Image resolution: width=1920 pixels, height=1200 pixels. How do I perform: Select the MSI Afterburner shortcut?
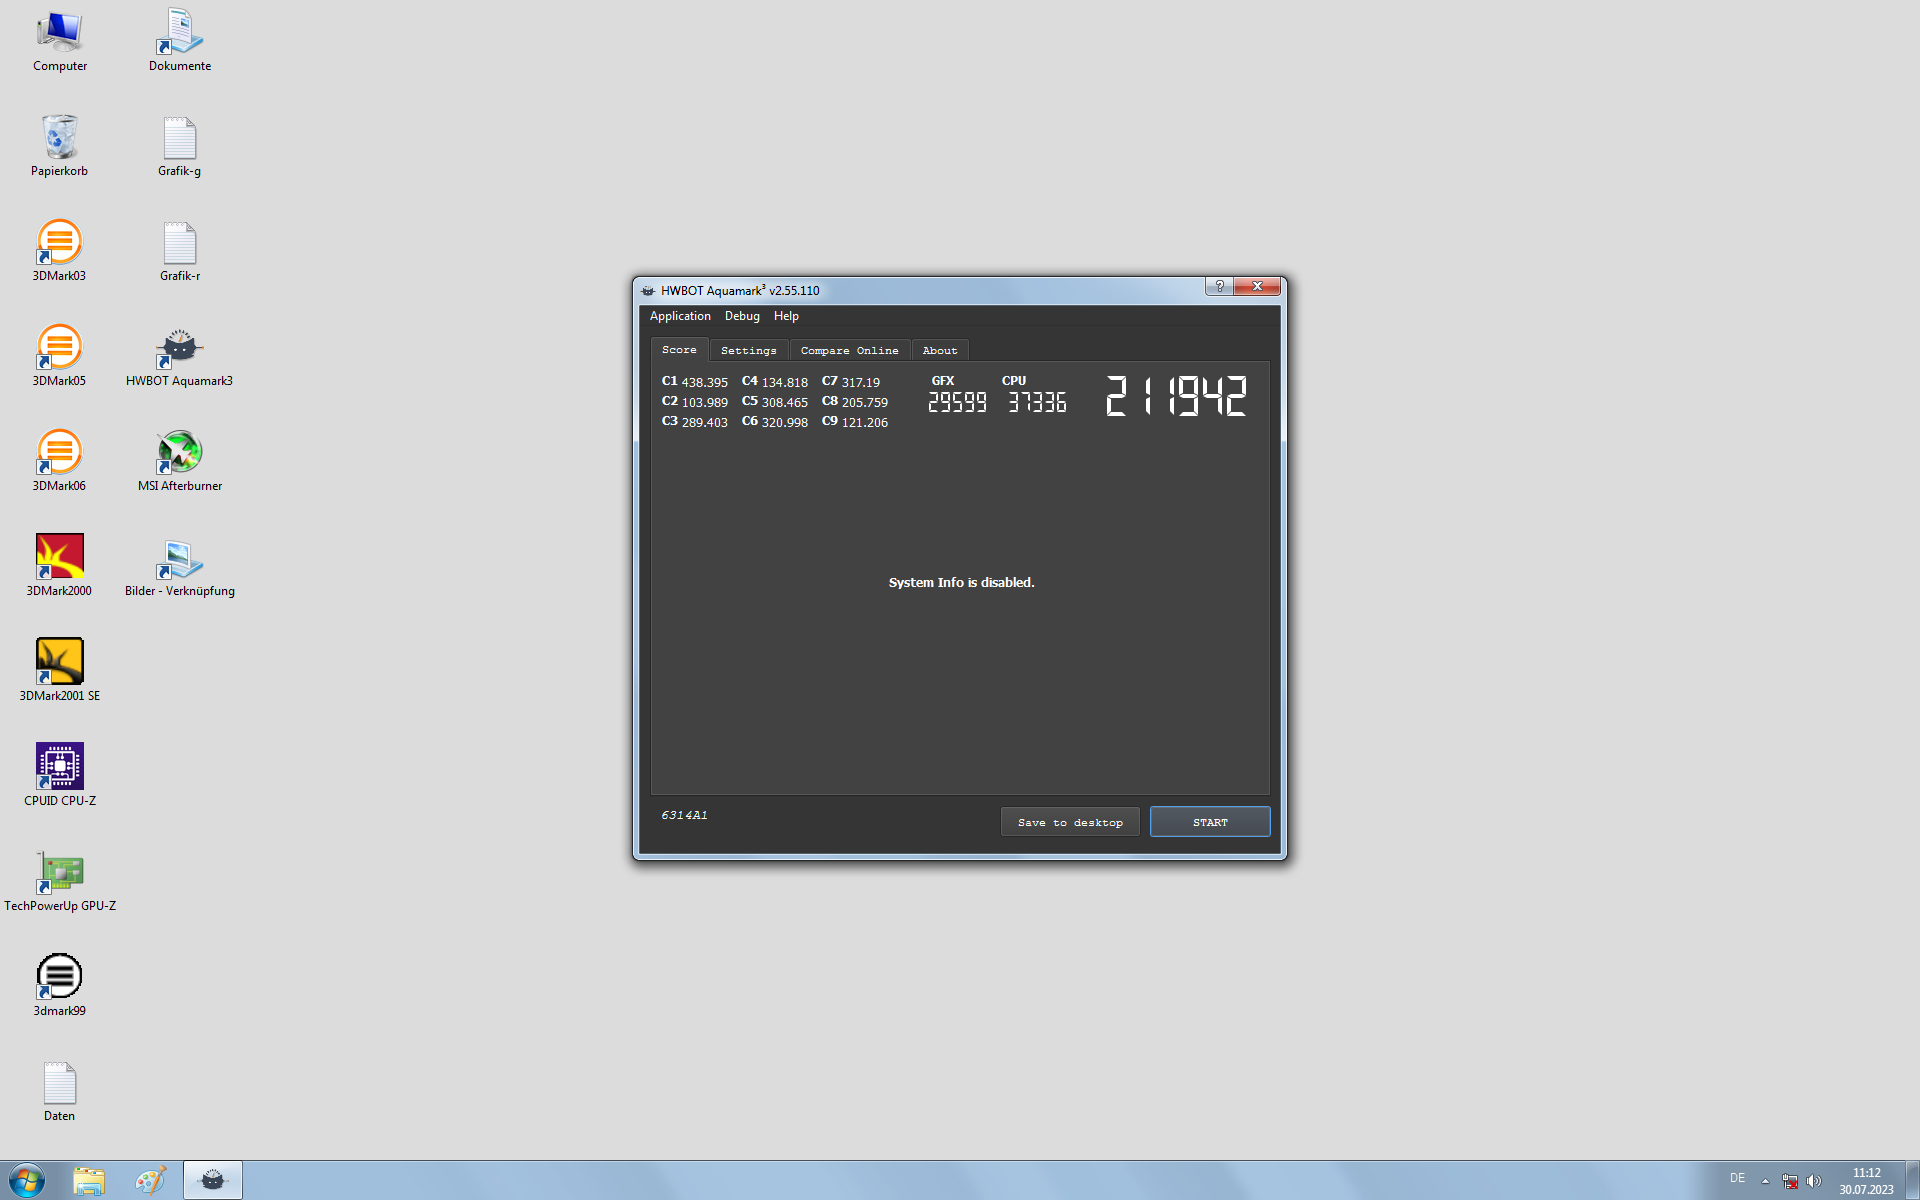(x=180, y=462)
